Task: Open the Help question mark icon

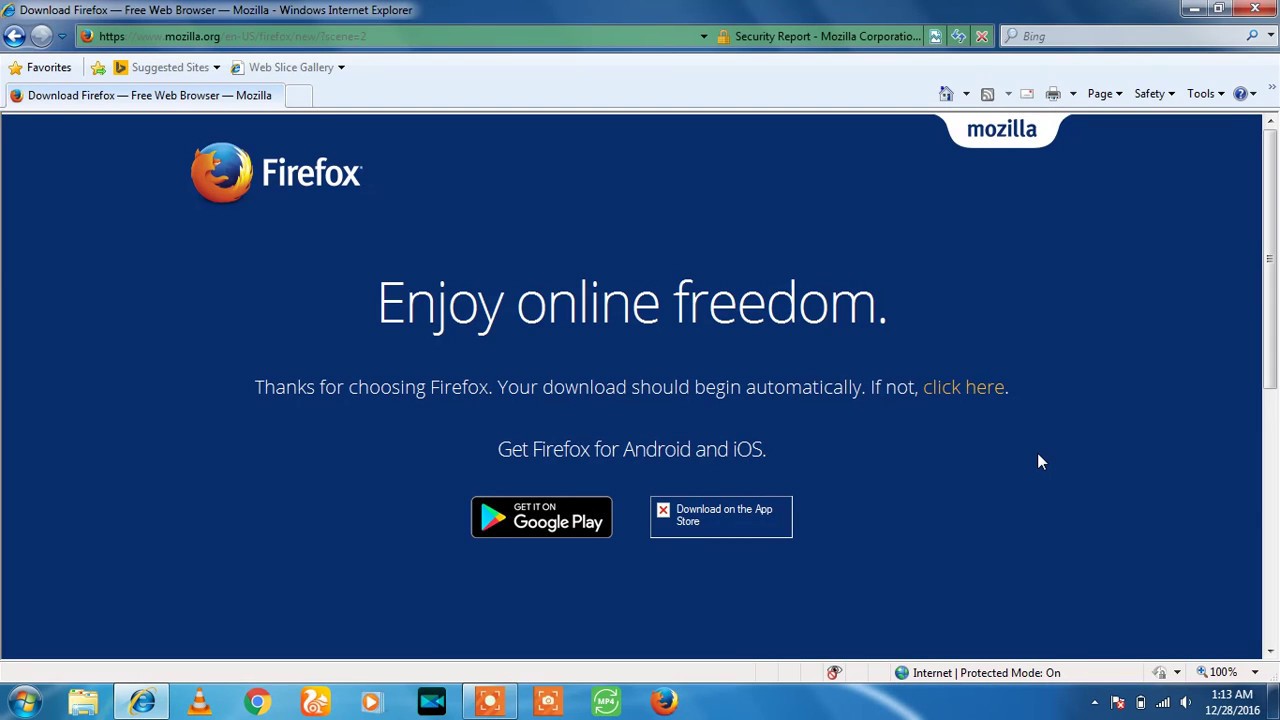Action: click(1240, 94)
